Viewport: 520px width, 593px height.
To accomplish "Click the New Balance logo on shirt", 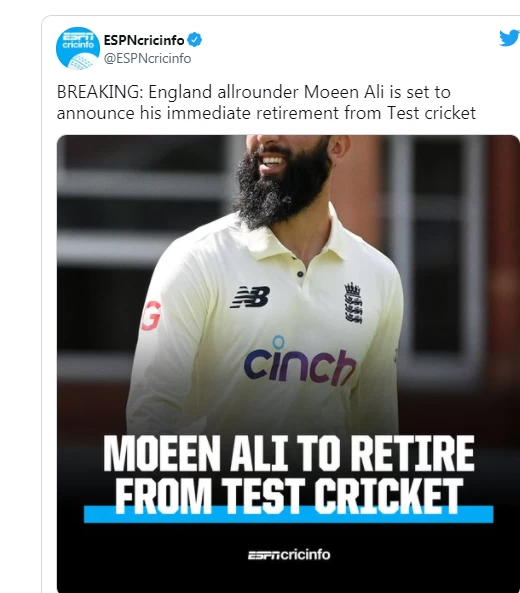I will (251, 297).
